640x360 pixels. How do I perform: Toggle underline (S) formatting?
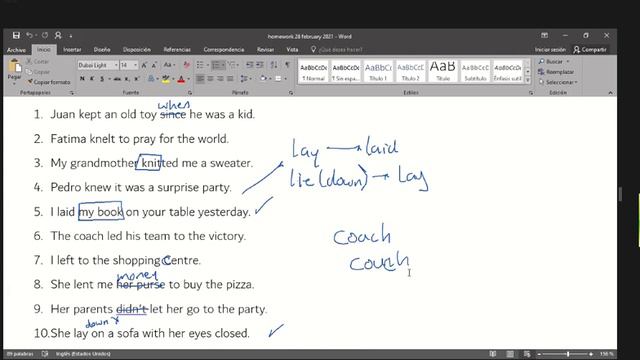(x=102, y=78)
